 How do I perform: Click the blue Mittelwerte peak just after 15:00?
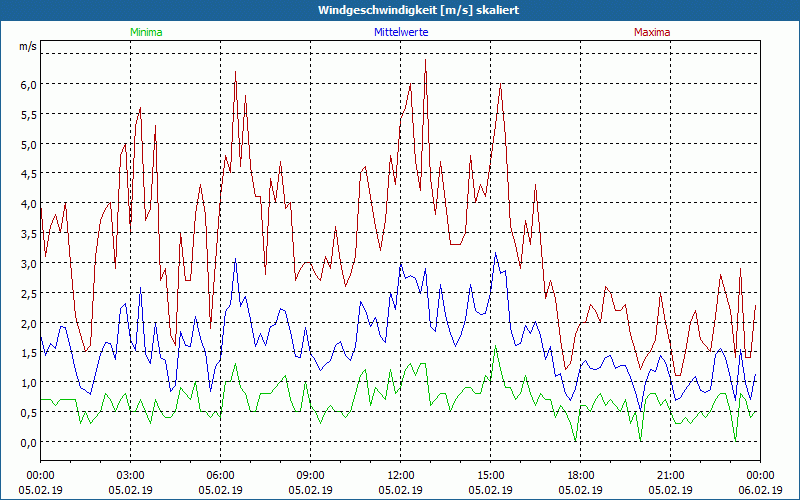(495, 253)
